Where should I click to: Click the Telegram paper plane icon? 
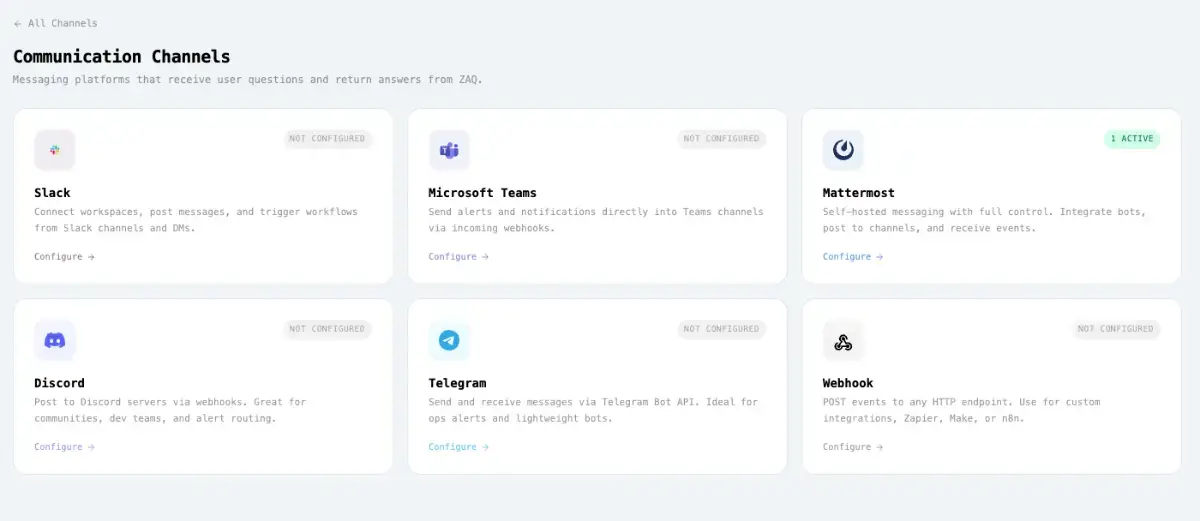click(449, 340)
